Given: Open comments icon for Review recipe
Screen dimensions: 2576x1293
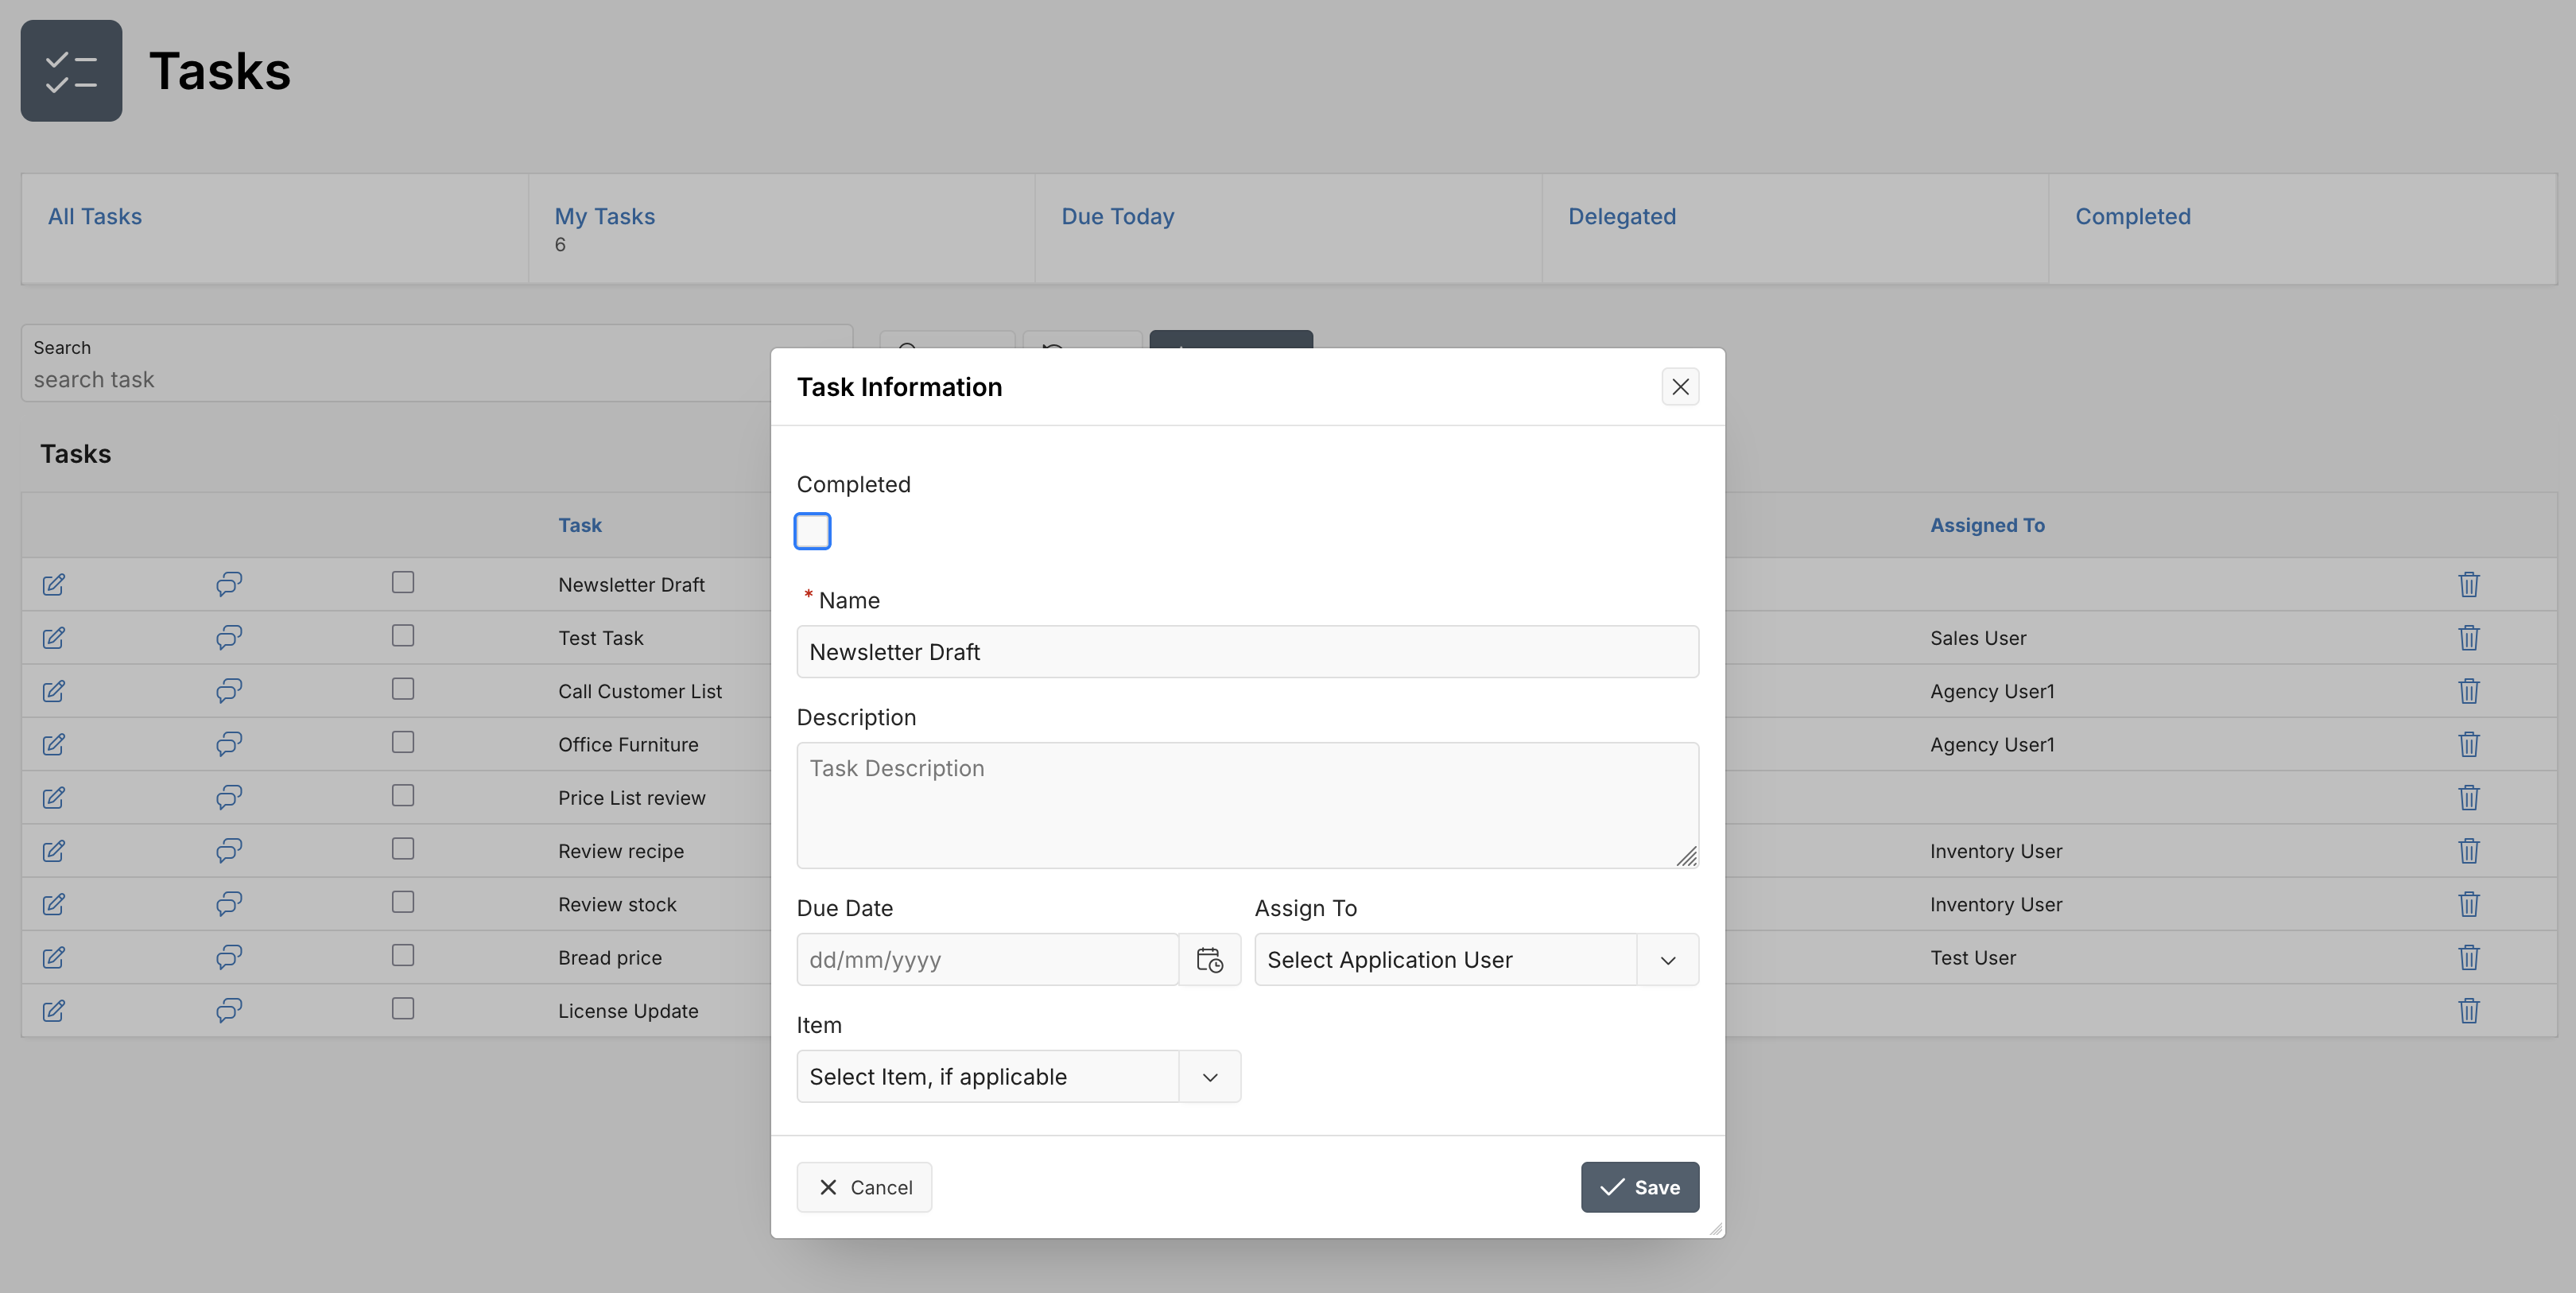Looking at the screenshot, I should [229, 851].
